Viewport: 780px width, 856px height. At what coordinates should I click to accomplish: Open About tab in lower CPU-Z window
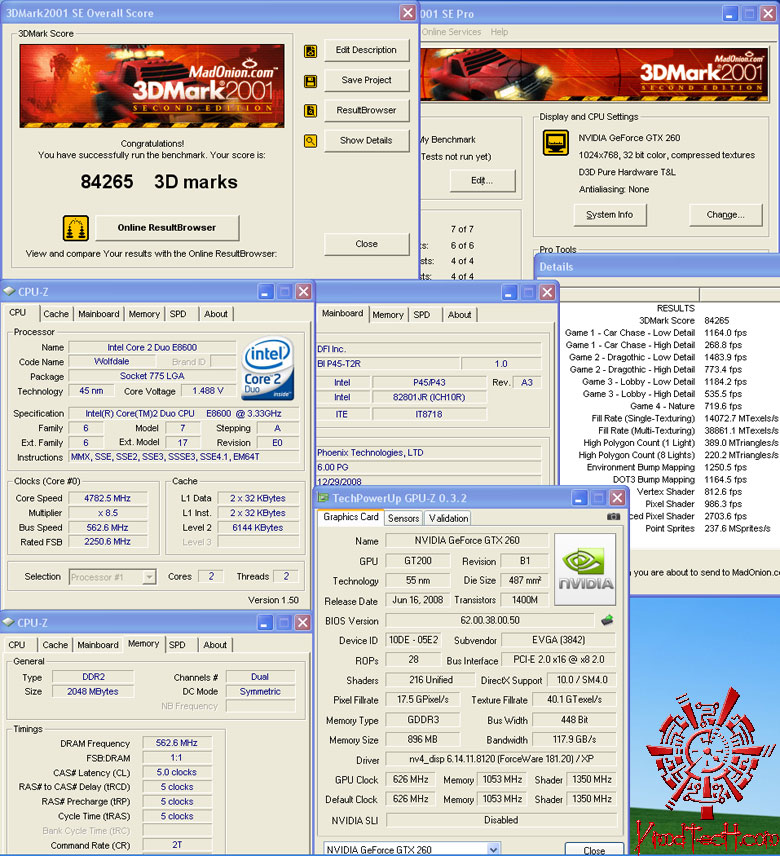point(215,645)
